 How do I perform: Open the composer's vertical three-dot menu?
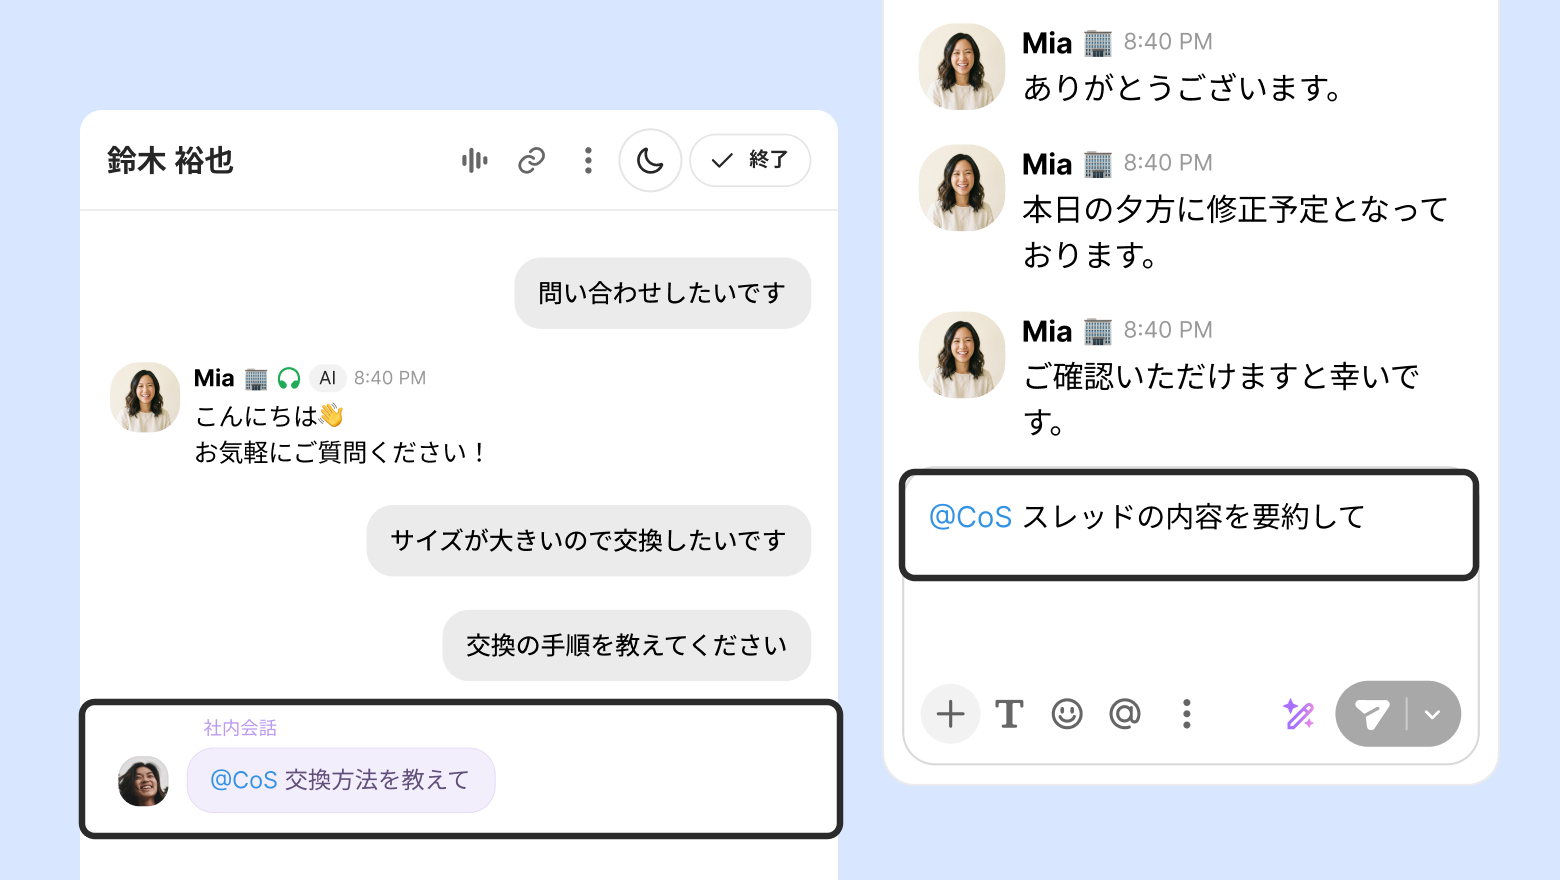1186,714
